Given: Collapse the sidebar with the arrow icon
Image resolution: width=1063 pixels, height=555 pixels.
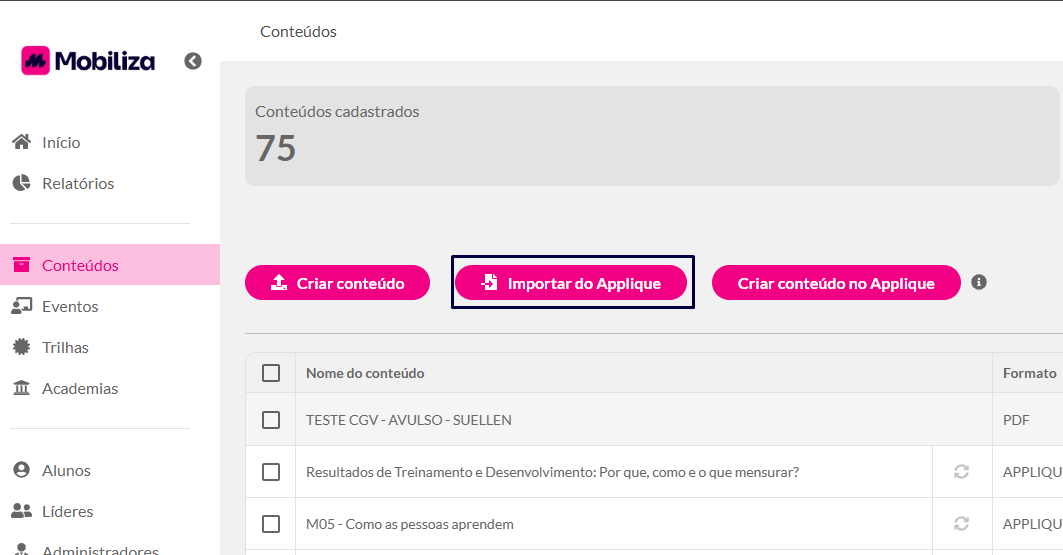Looking at the screenshot, I should tap(193, 61).
